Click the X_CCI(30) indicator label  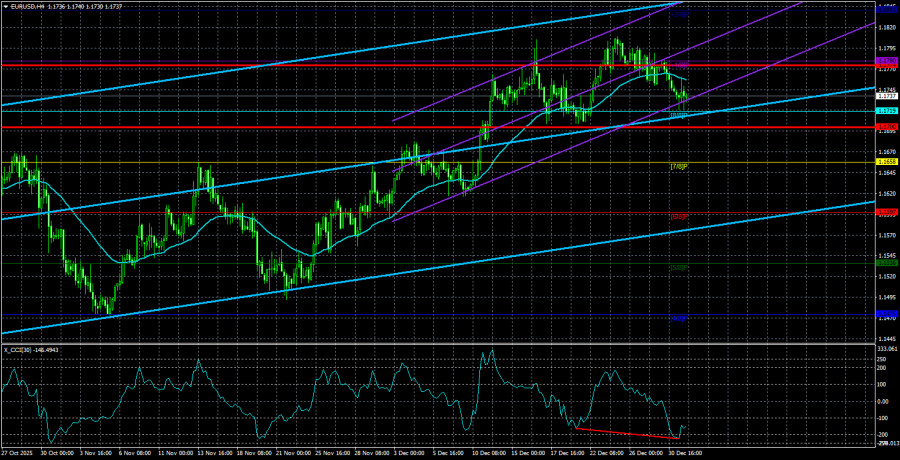30,349
